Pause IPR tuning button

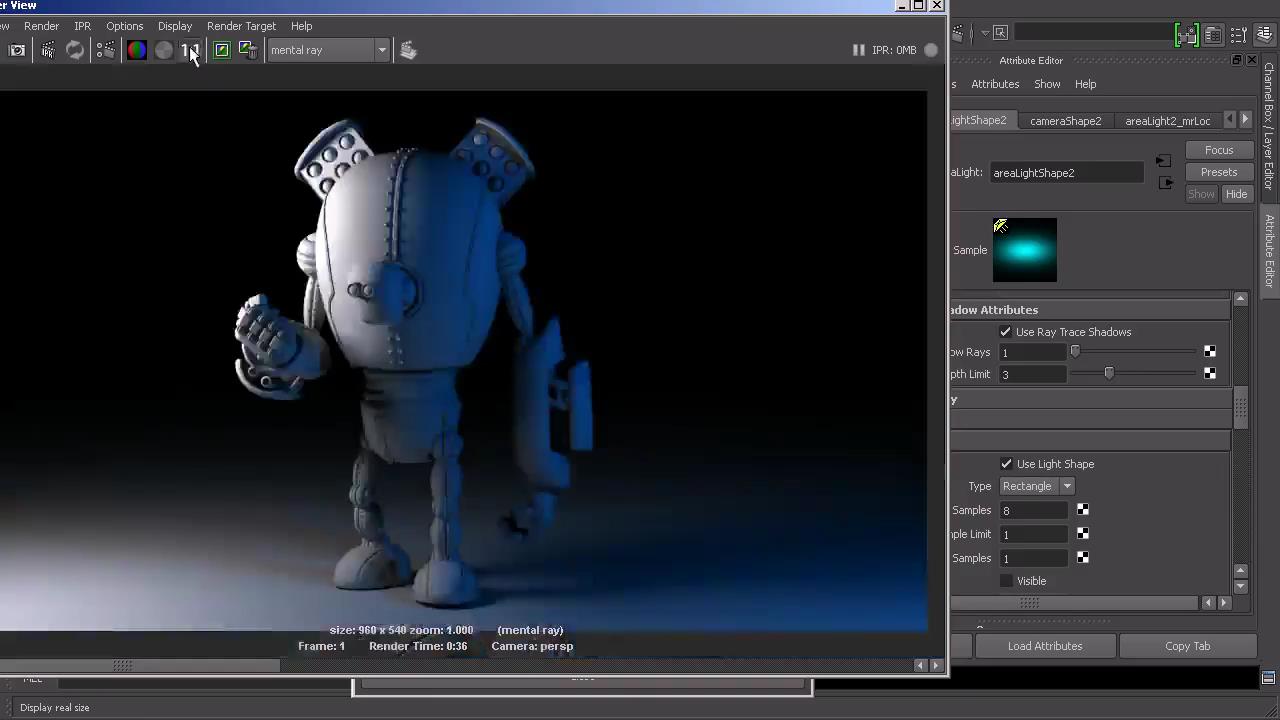pyautogui.click(x=858, y=50)
